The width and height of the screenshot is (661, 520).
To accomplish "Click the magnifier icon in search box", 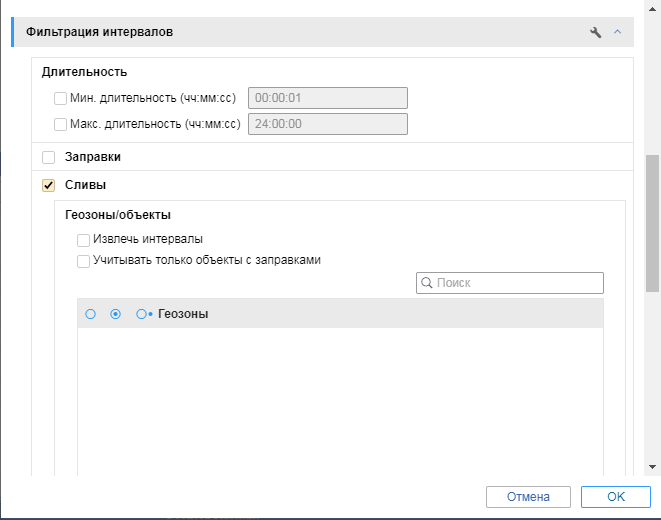I will [x=427, y=283].
